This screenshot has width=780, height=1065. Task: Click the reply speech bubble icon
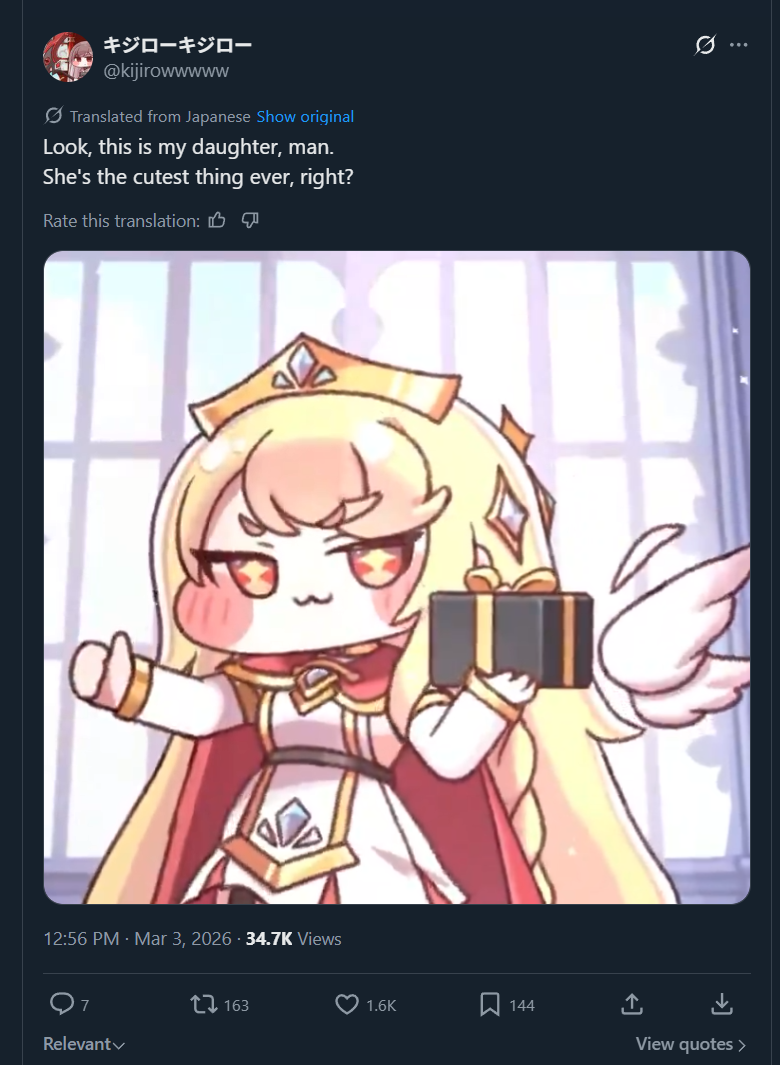pyautogui.click(x=62, y=1004)
